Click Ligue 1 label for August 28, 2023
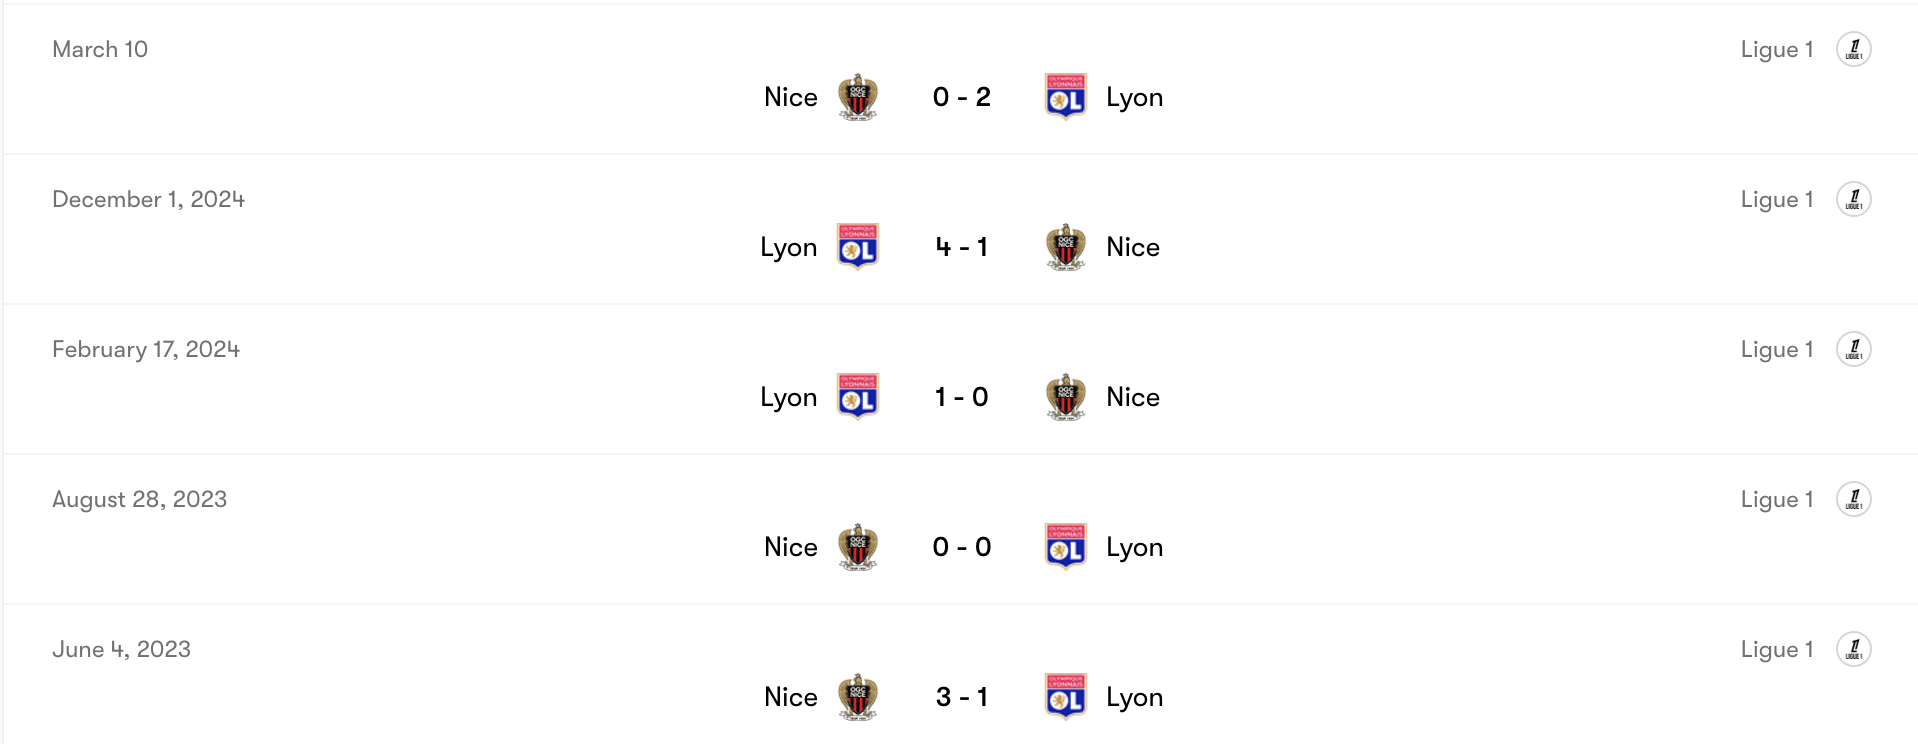This screenshot has width=1918, height=744. 1776,499
